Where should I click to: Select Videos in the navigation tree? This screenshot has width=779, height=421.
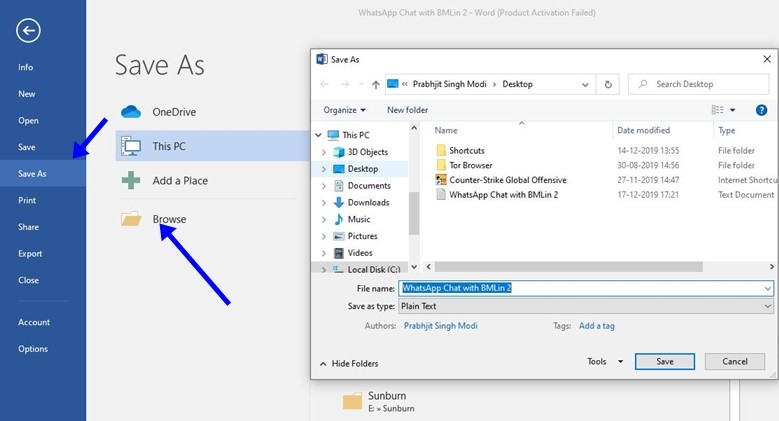(x=360, y=253)
